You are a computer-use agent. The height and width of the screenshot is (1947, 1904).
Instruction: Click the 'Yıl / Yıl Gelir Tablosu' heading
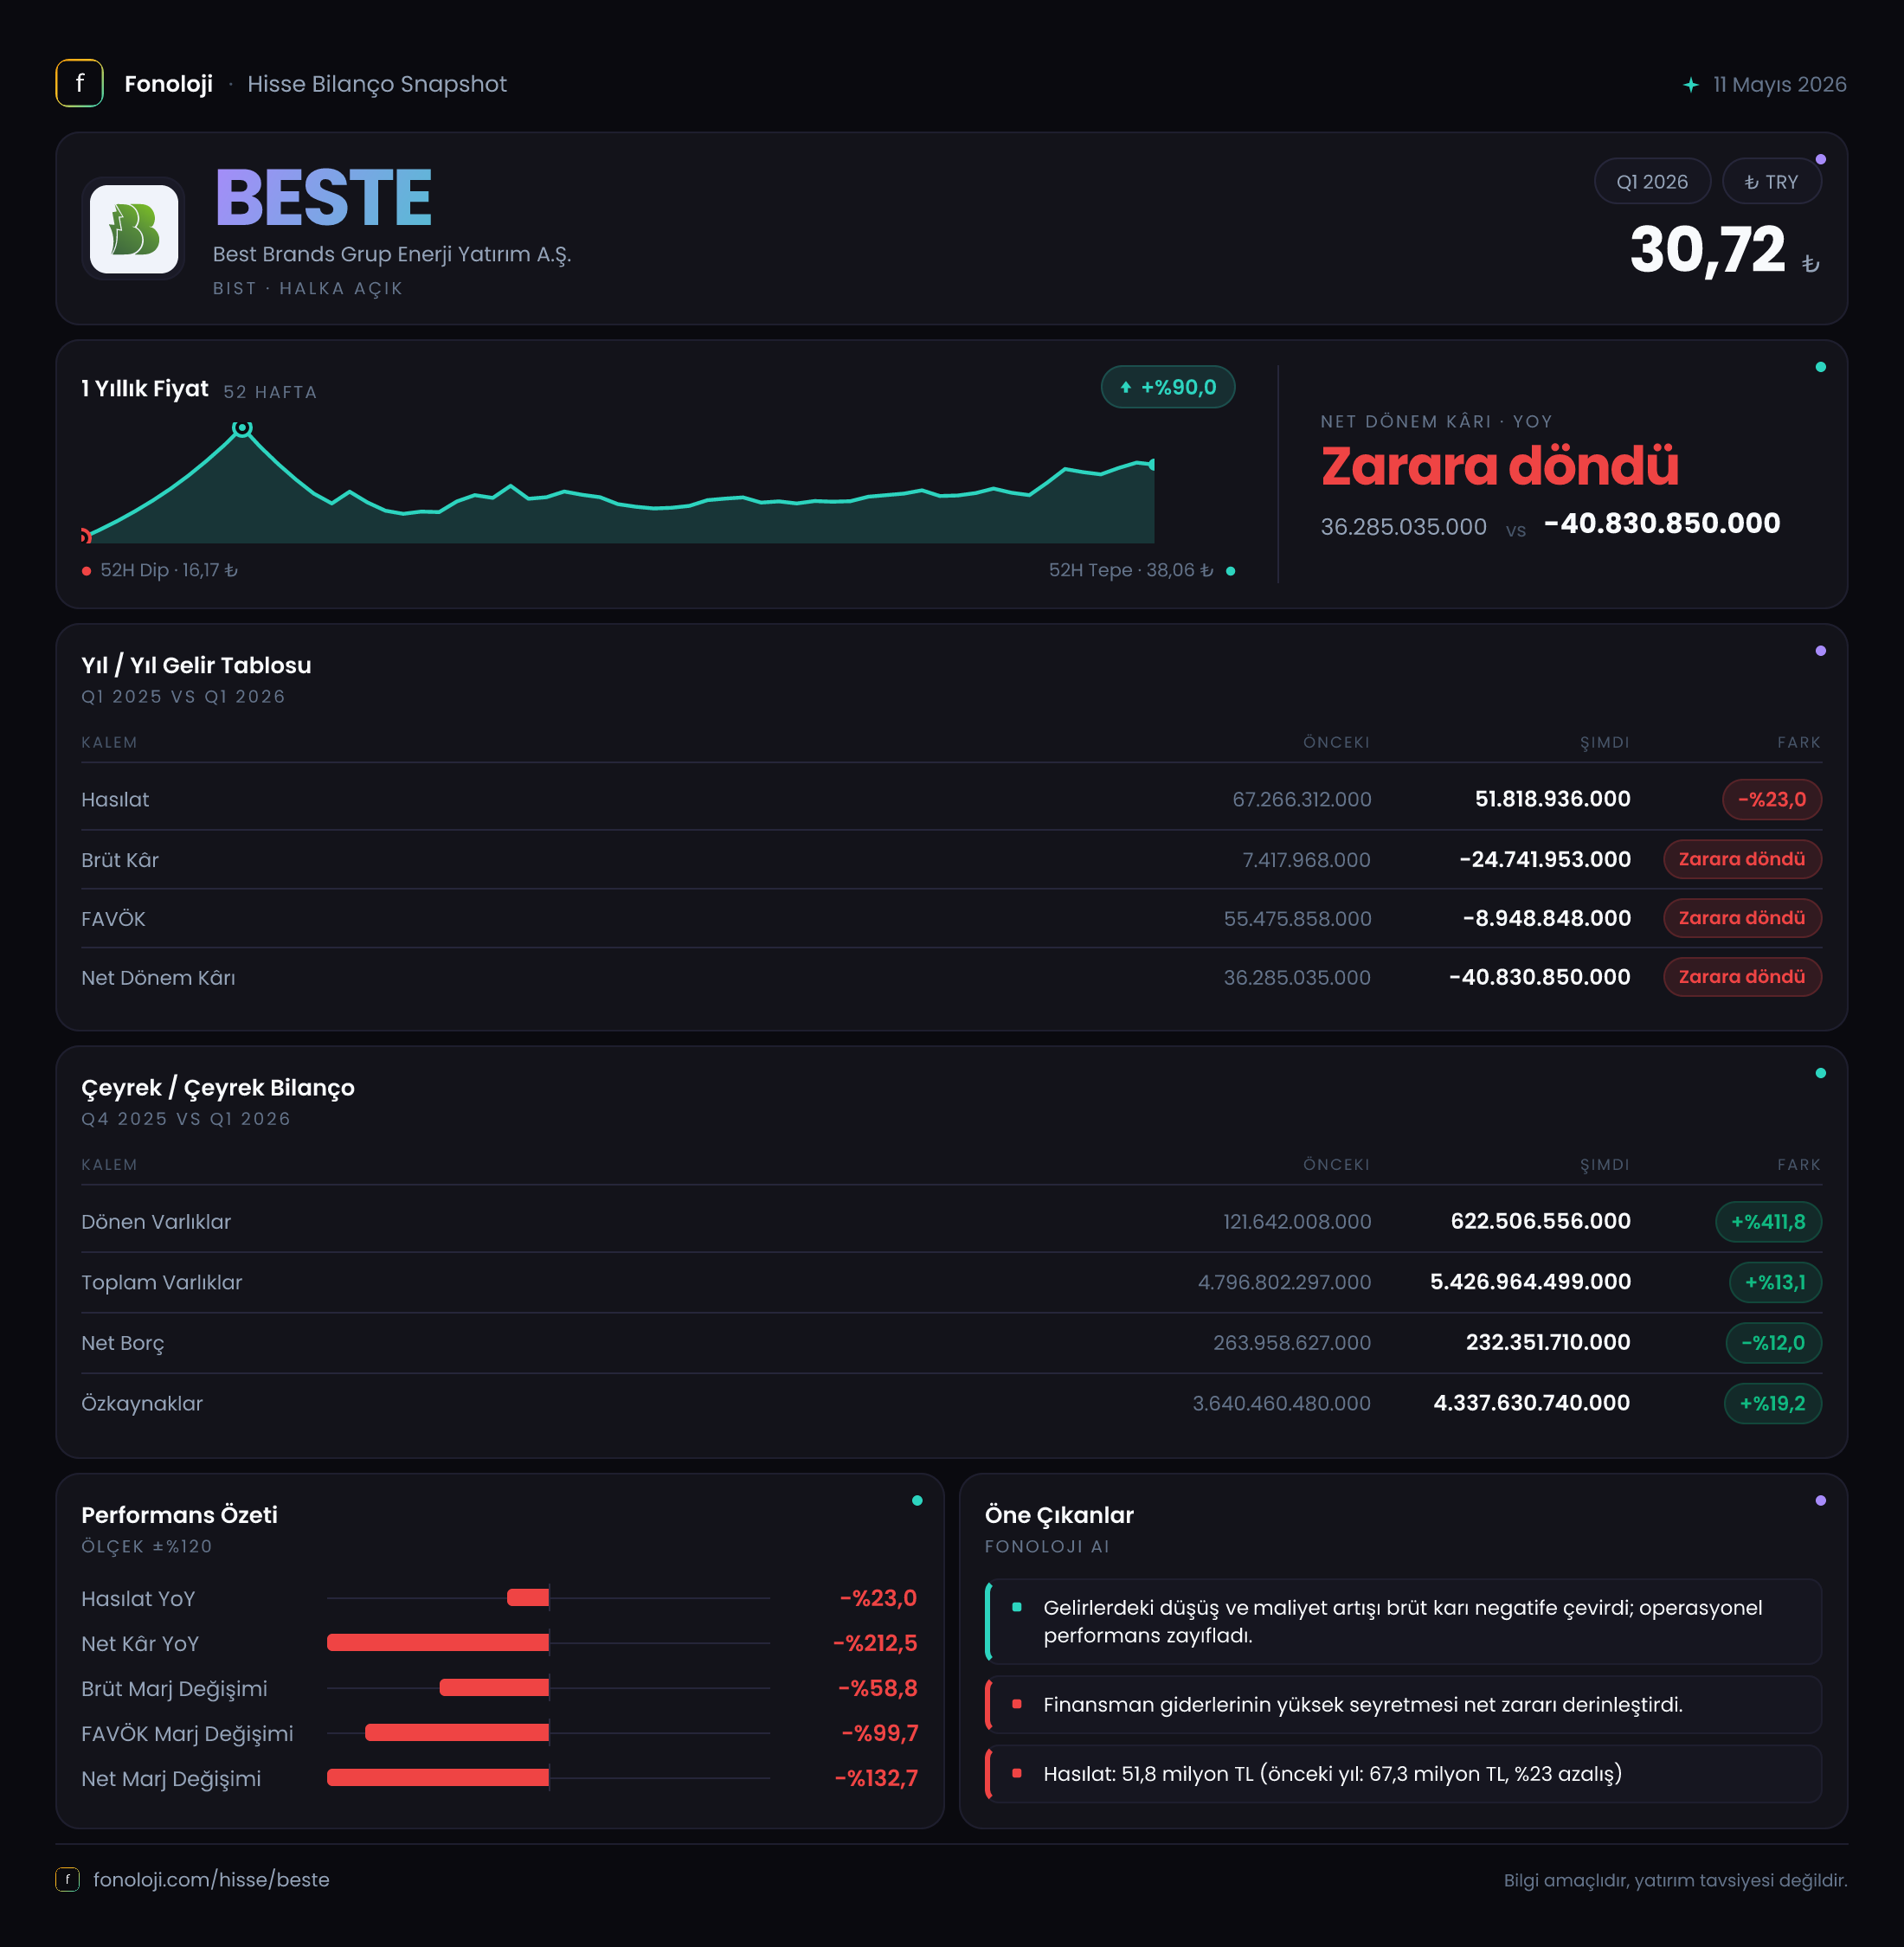(x=196, y=665)
